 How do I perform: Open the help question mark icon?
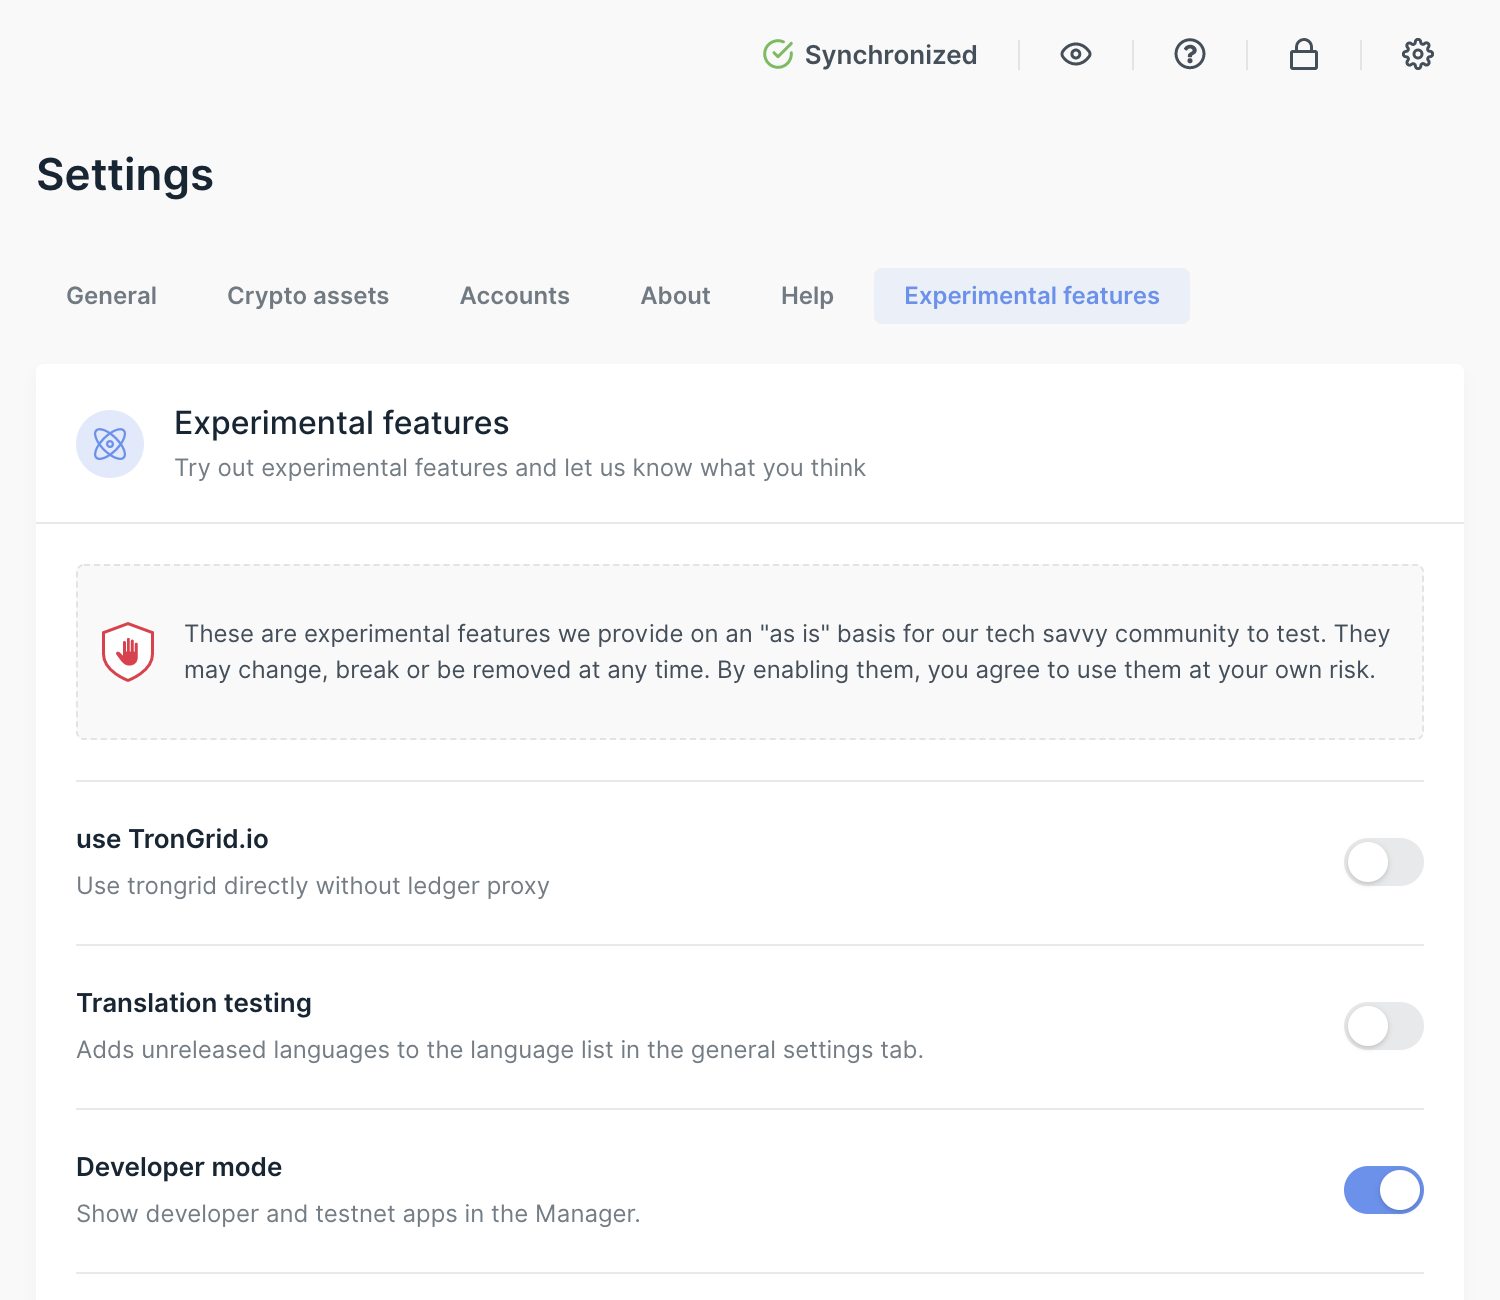(x=1189, y=54)
